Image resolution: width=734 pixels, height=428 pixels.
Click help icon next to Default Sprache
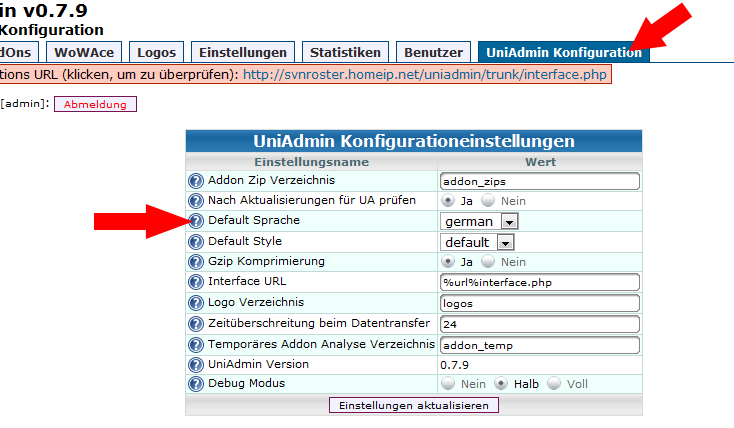tap(196, 221)
